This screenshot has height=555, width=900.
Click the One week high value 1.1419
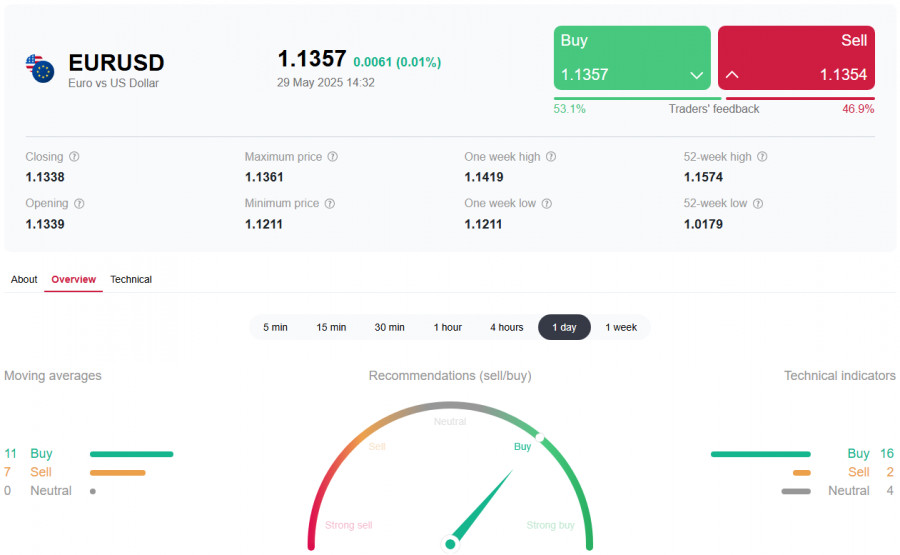coord(484,177)
